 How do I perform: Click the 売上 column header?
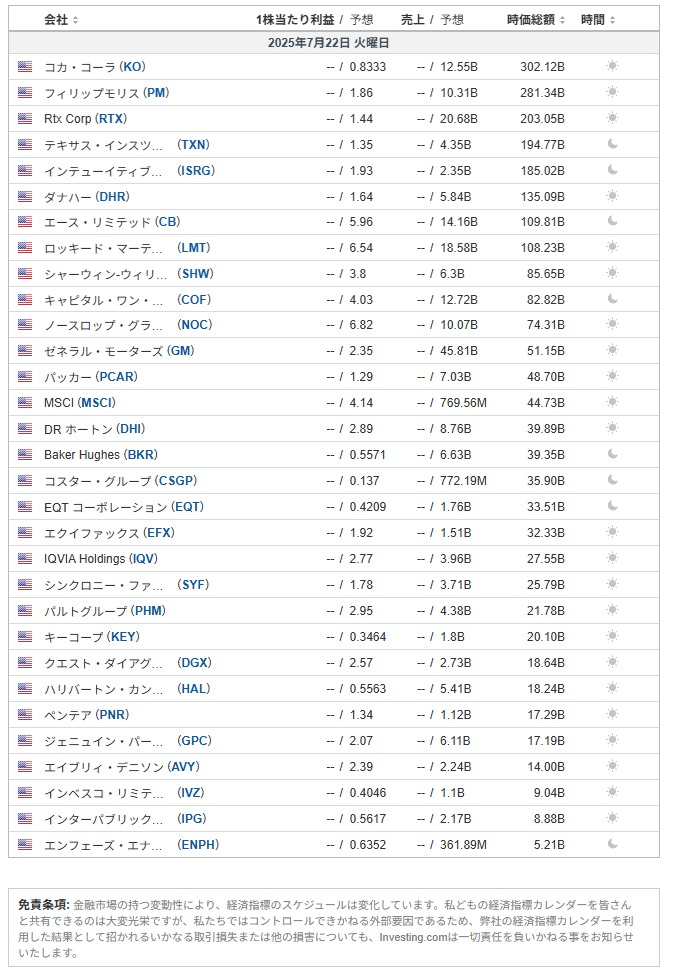[412, 20]
